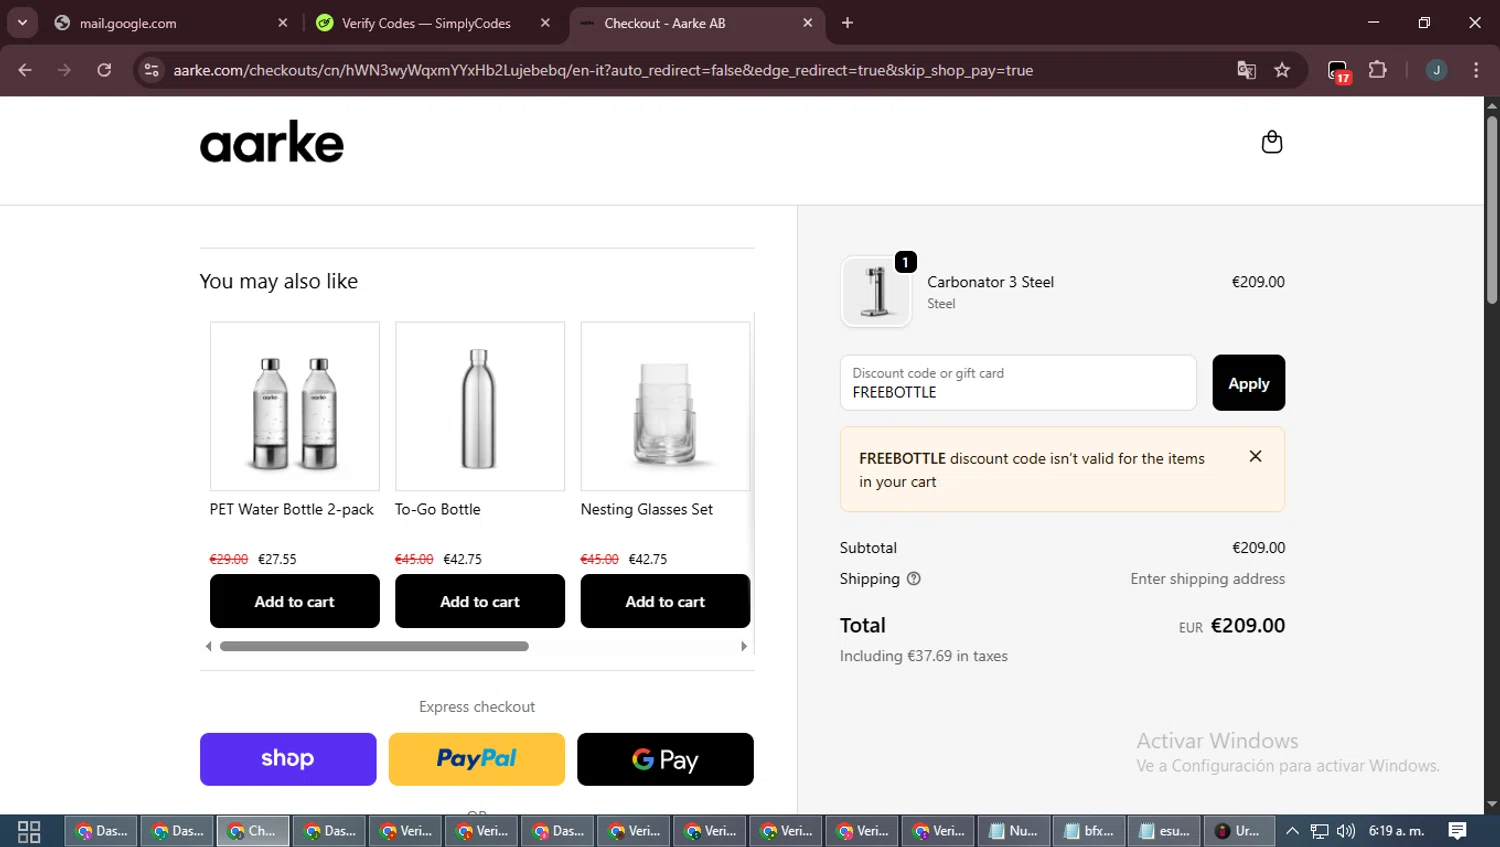The image size is (1500, 847).
Task: Click the carousel scroll right arrow
Action: [743, 646]
